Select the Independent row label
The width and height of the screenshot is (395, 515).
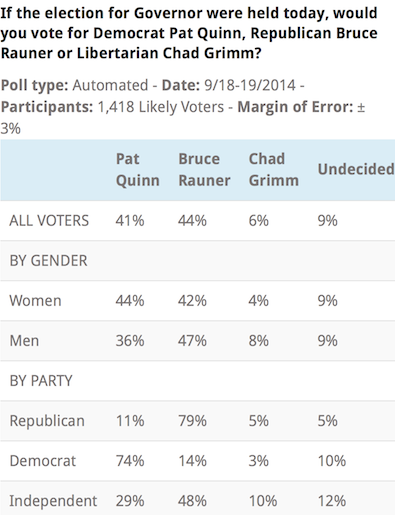53,501
